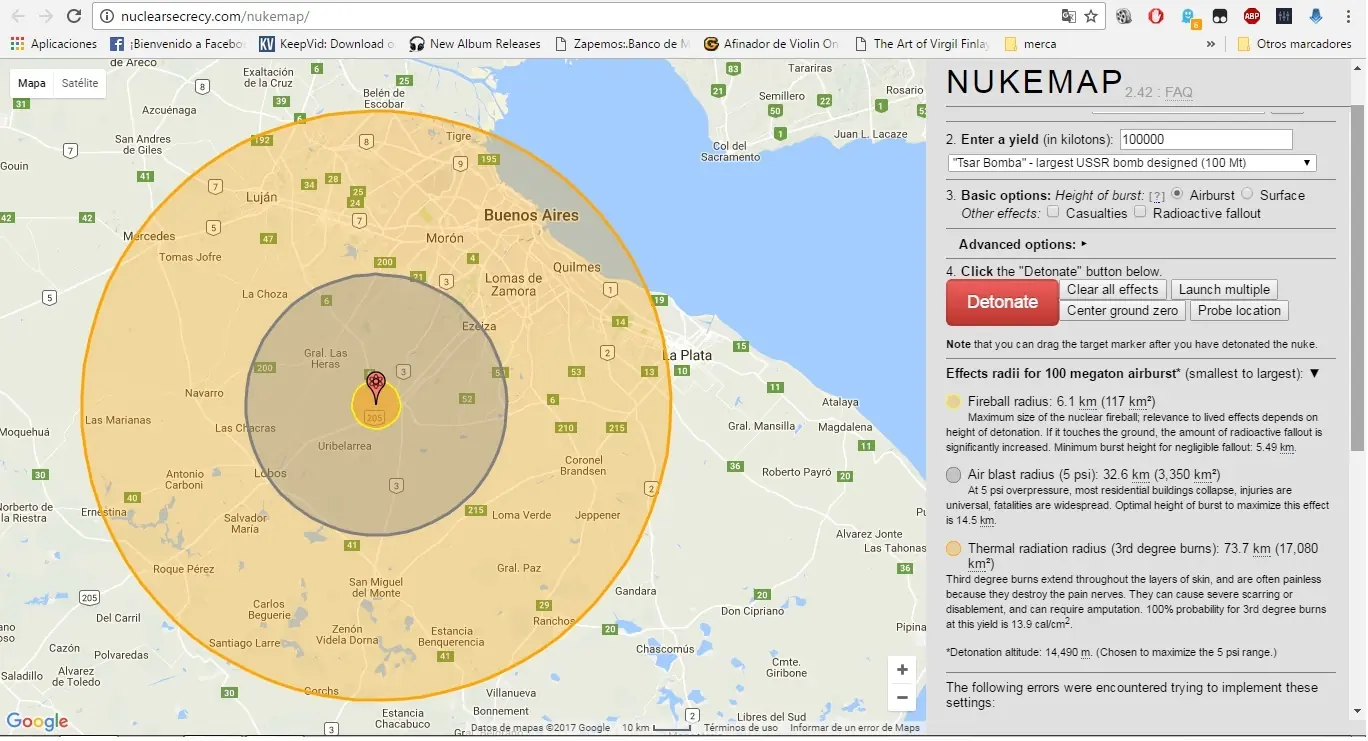
Task: Click the red ground zero target marker
Action: pos(376,385)
